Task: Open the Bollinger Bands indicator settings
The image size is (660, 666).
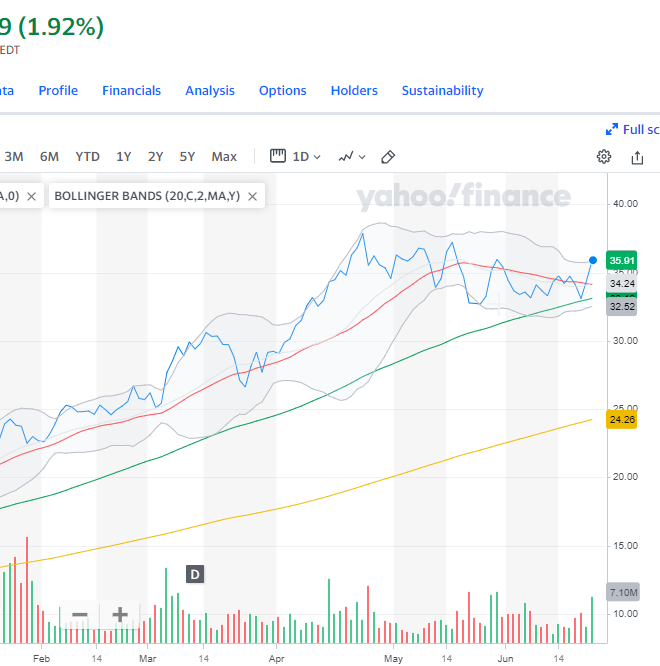Action: (148, 197)
